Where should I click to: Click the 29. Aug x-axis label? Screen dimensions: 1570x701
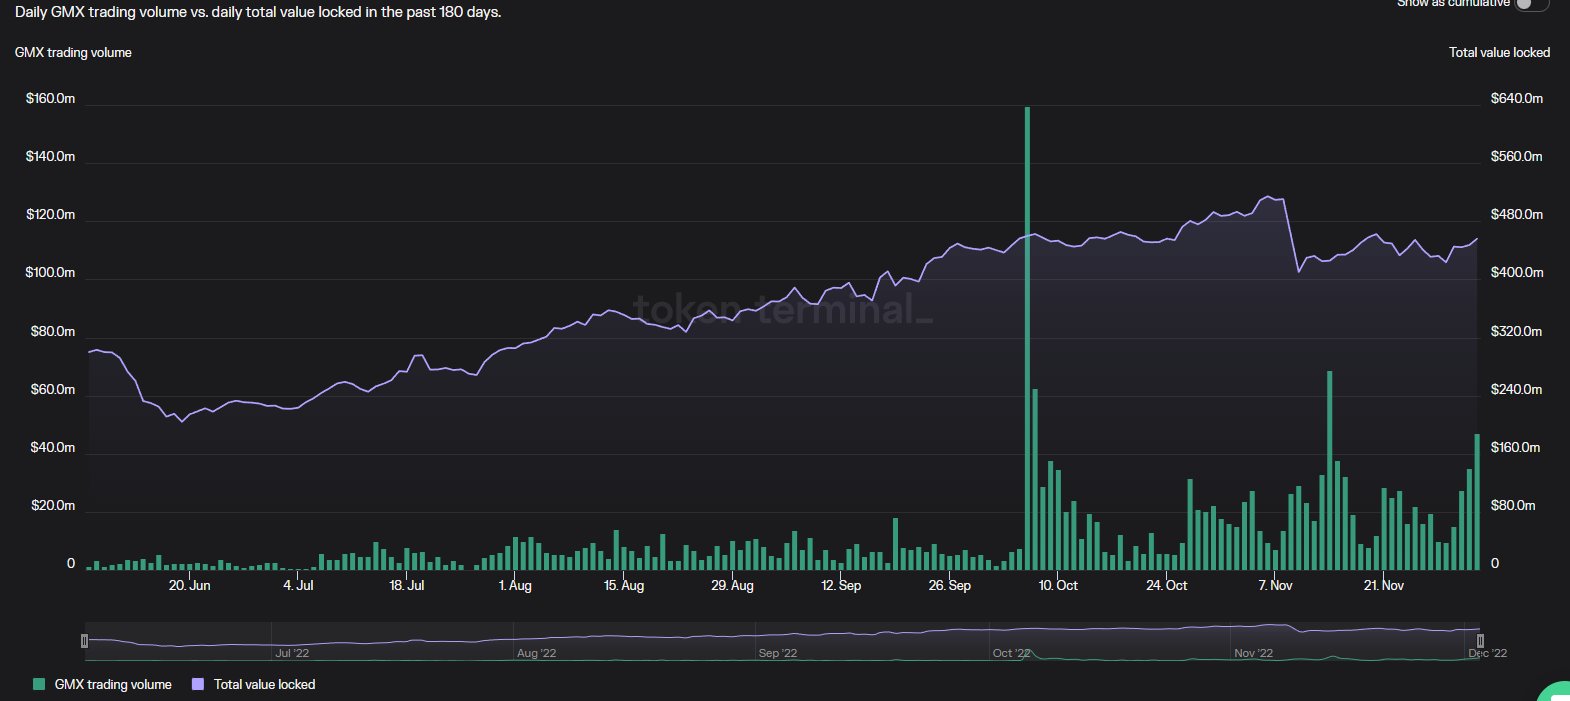[732, 585]
